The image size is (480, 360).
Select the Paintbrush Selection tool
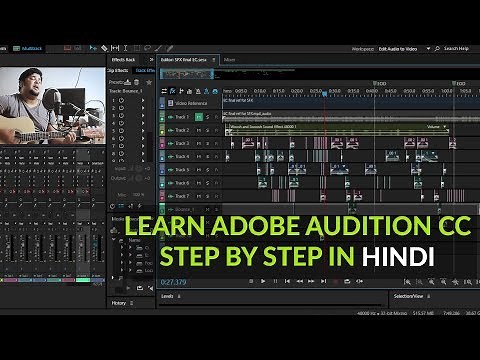(x=159, y=48)
